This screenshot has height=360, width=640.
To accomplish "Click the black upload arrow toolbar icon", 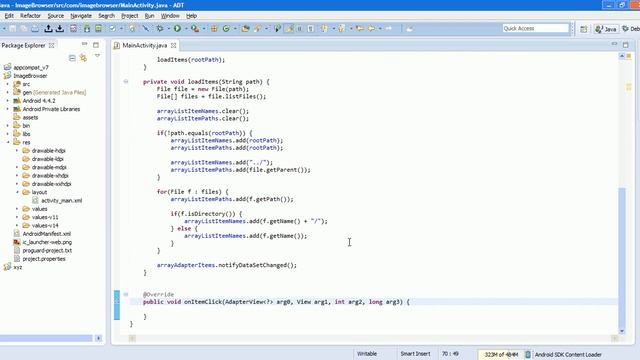I will click(x=48, y=29).
